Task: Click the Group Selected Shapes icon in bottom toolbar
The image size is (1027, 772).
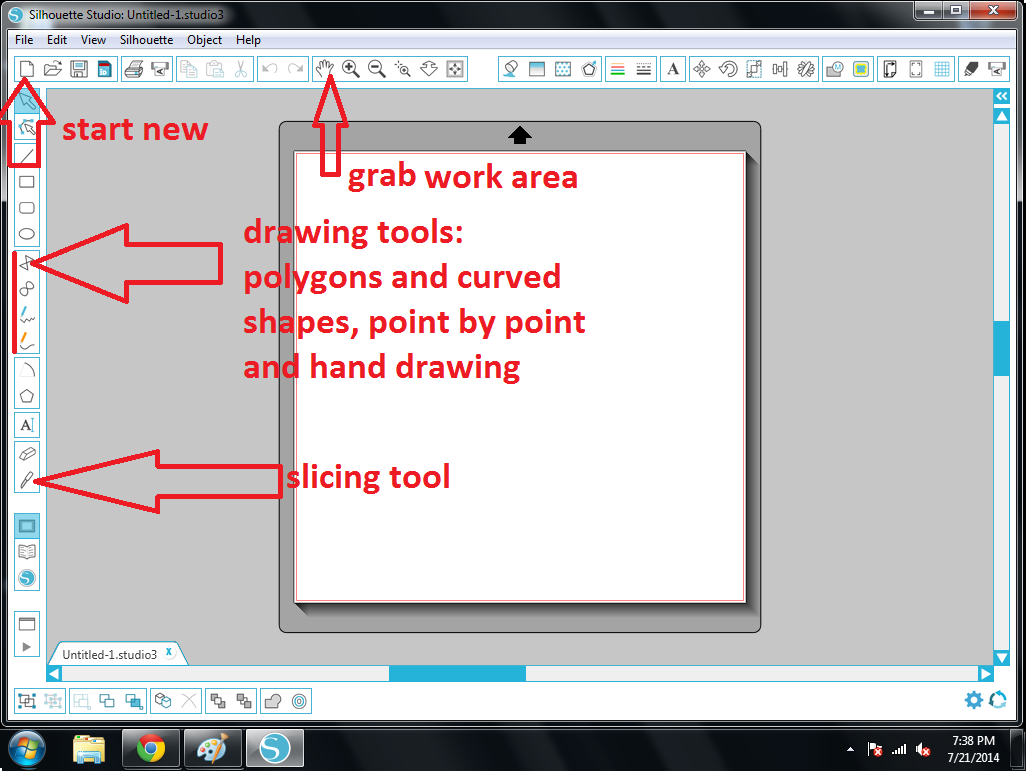Action: click(27, 701)
